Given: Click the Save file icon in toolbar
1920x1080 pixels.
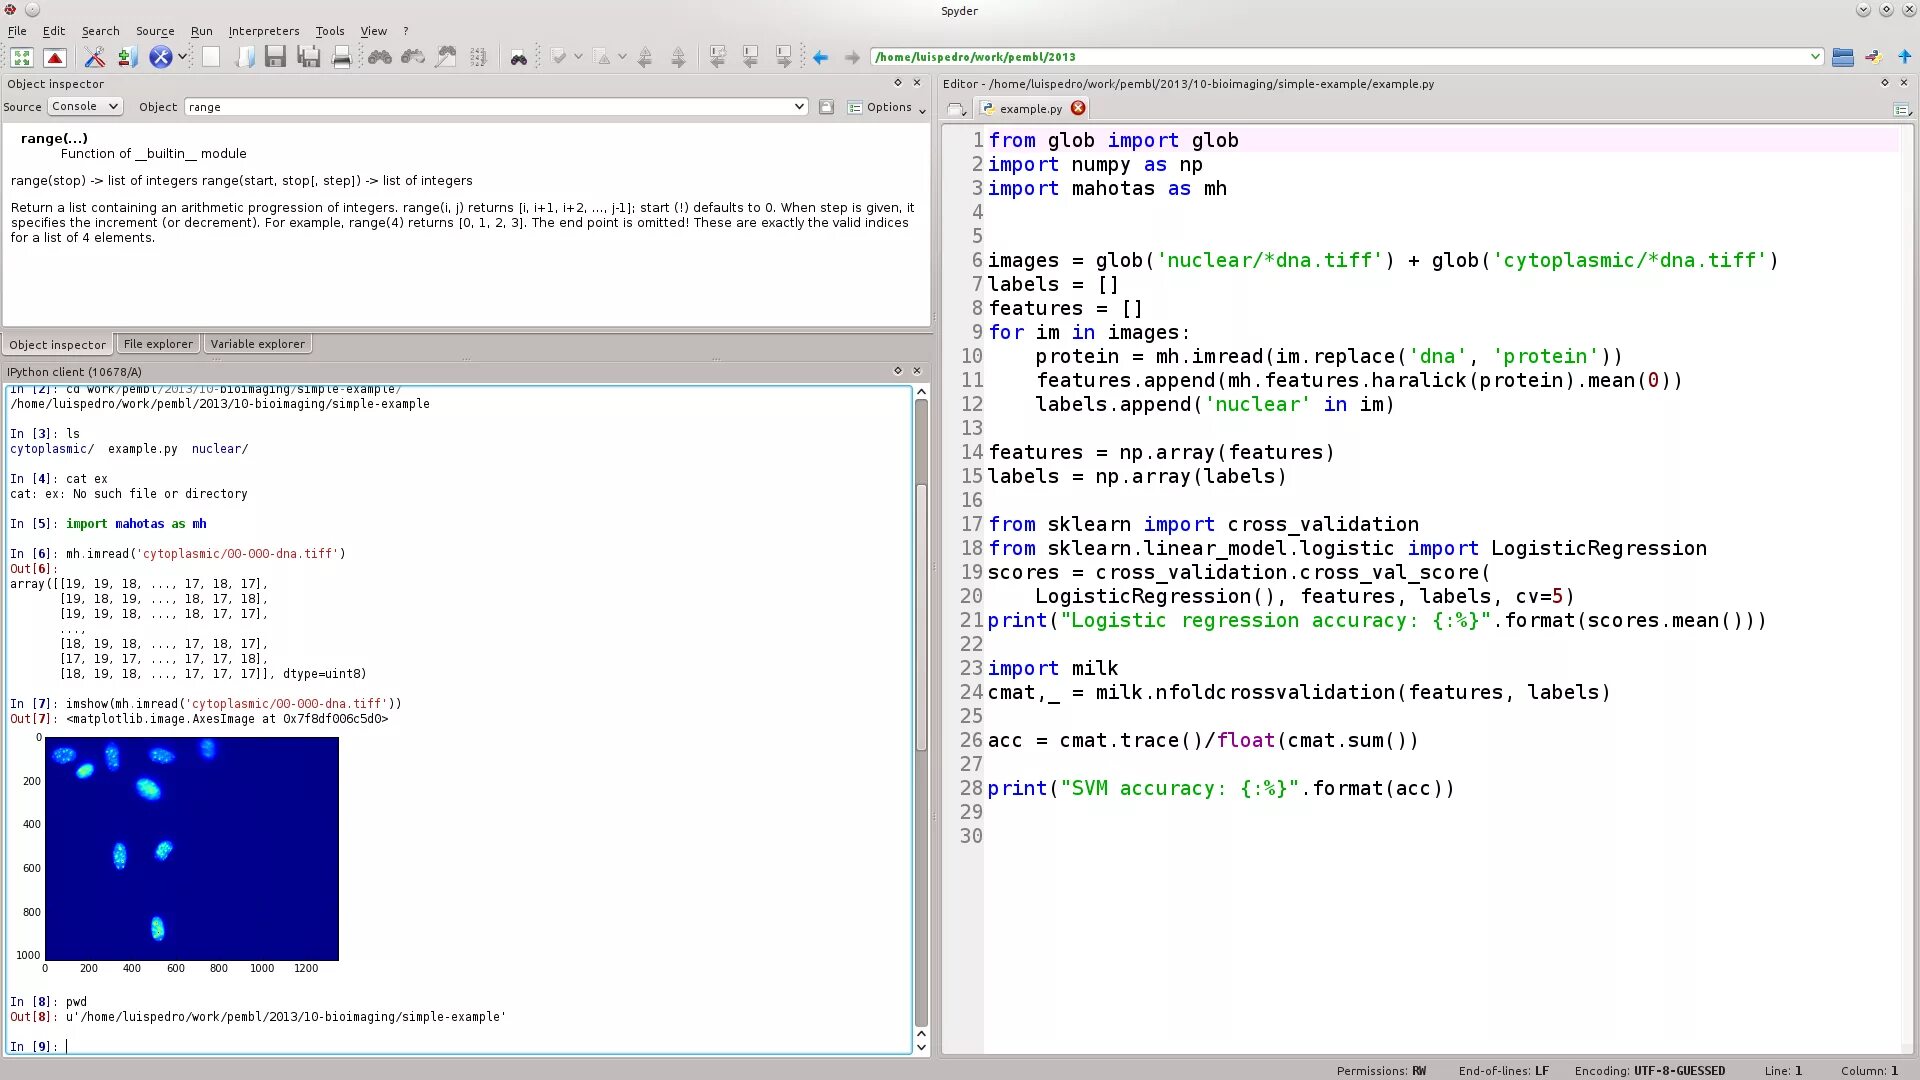Looking at the screenshot, I should coord(274,57).
